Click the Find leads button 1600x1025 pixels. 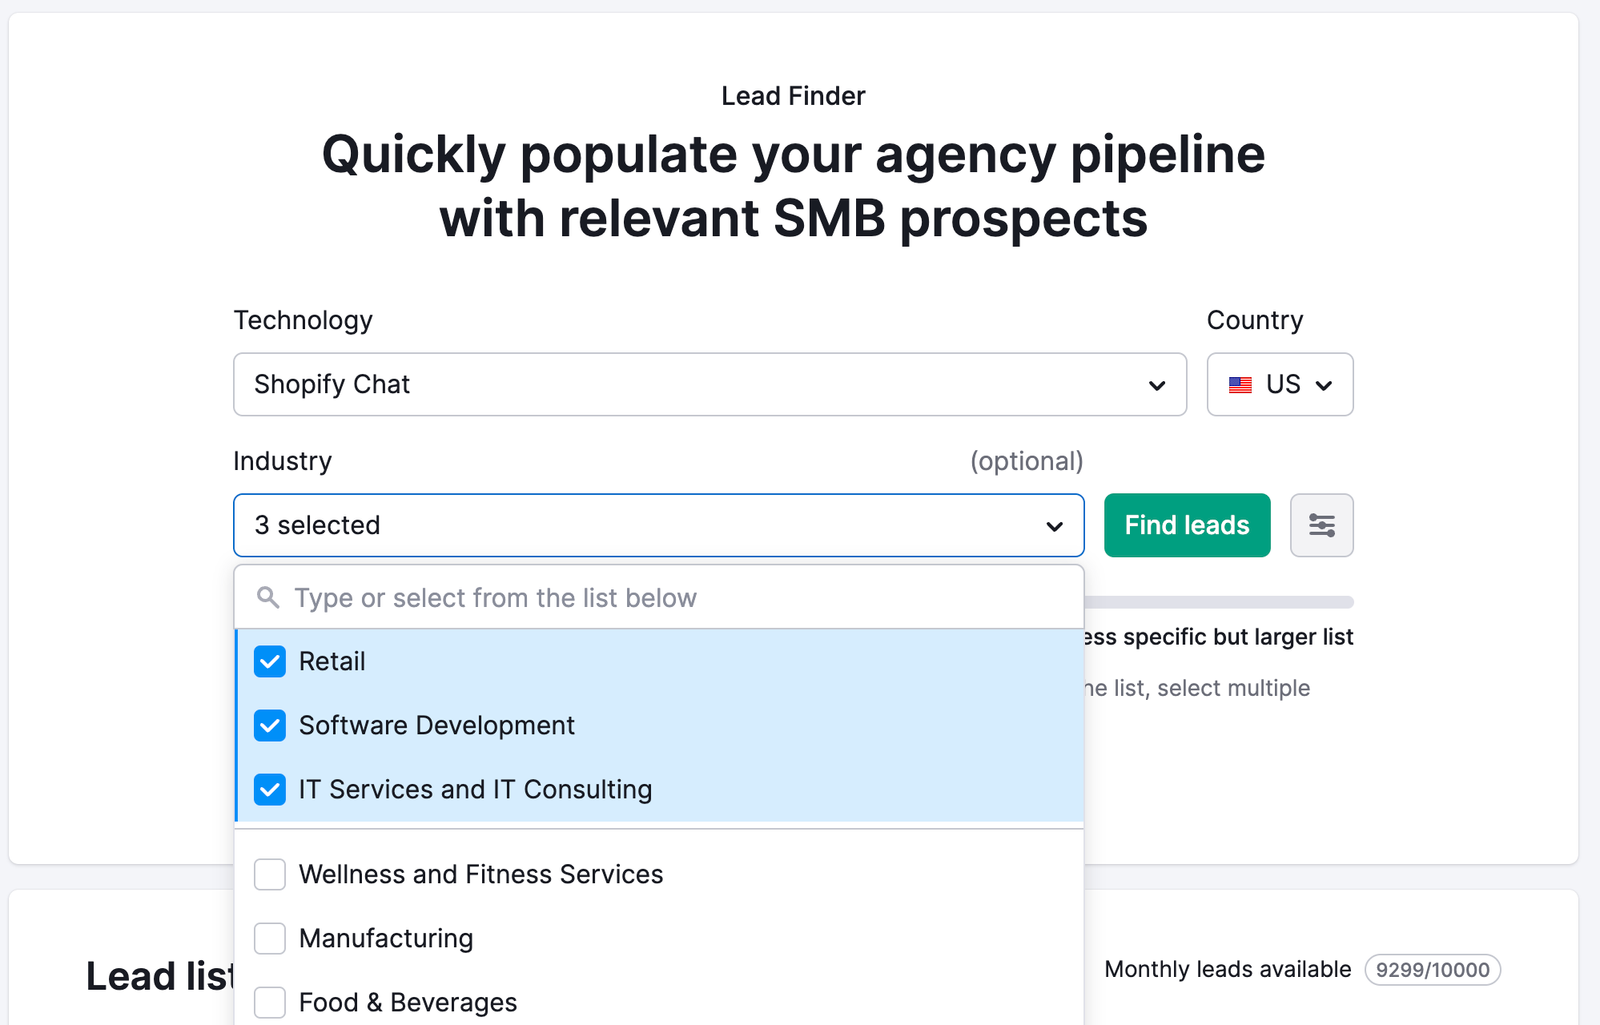[1187, 525]
